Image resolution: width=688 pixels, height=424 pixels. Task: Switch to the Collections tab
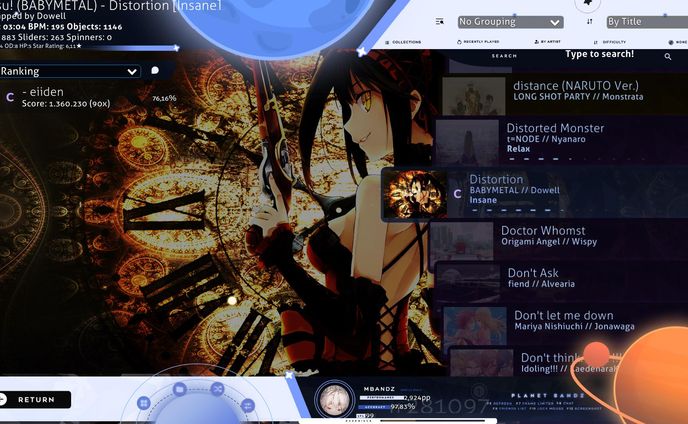point(403,42)
